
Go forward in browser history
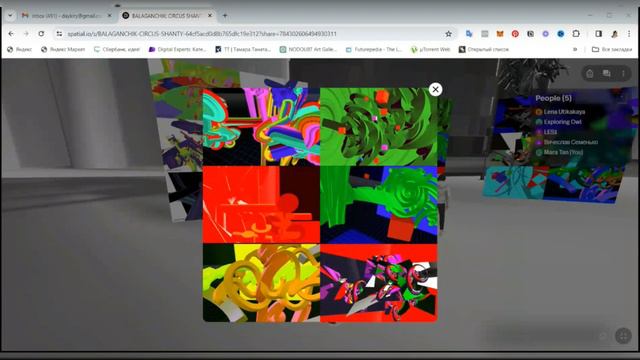coord(26,34)
